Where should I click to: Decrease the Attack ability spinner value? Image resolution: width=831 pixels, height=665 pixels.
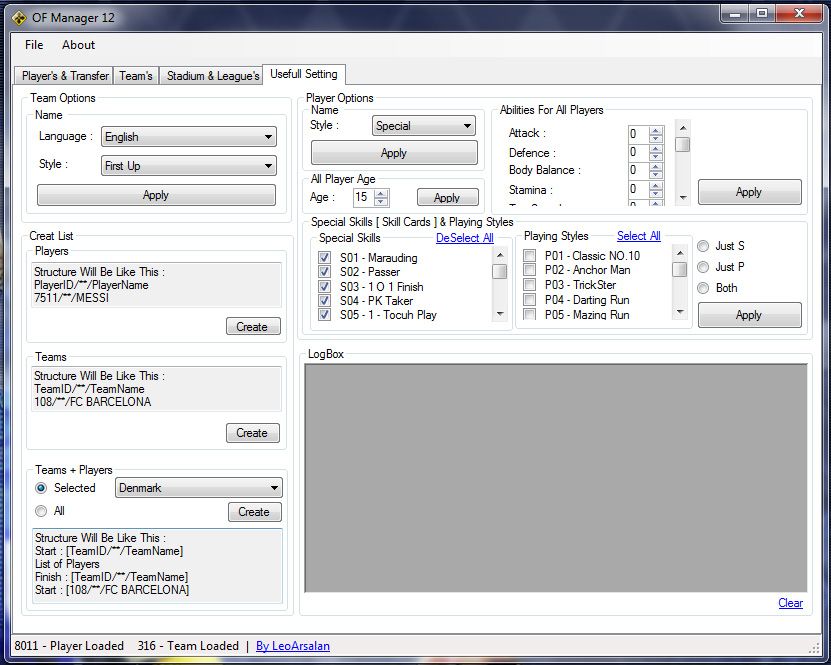click(656, 137)
